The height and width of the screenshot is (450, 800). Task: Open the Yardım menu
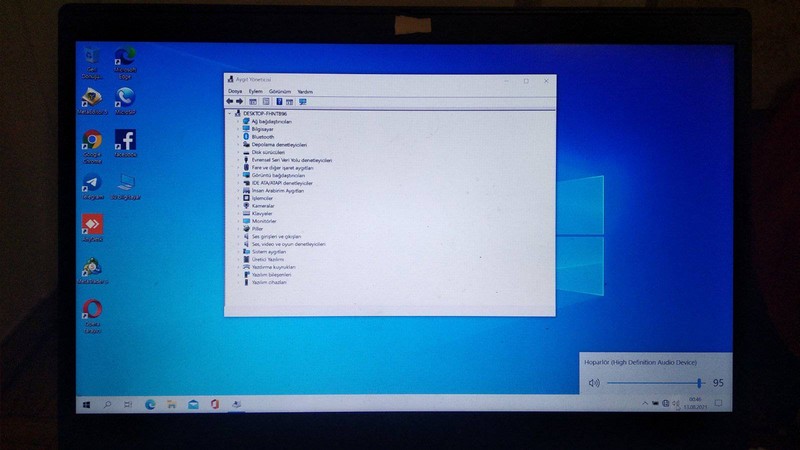coord(305,91)
